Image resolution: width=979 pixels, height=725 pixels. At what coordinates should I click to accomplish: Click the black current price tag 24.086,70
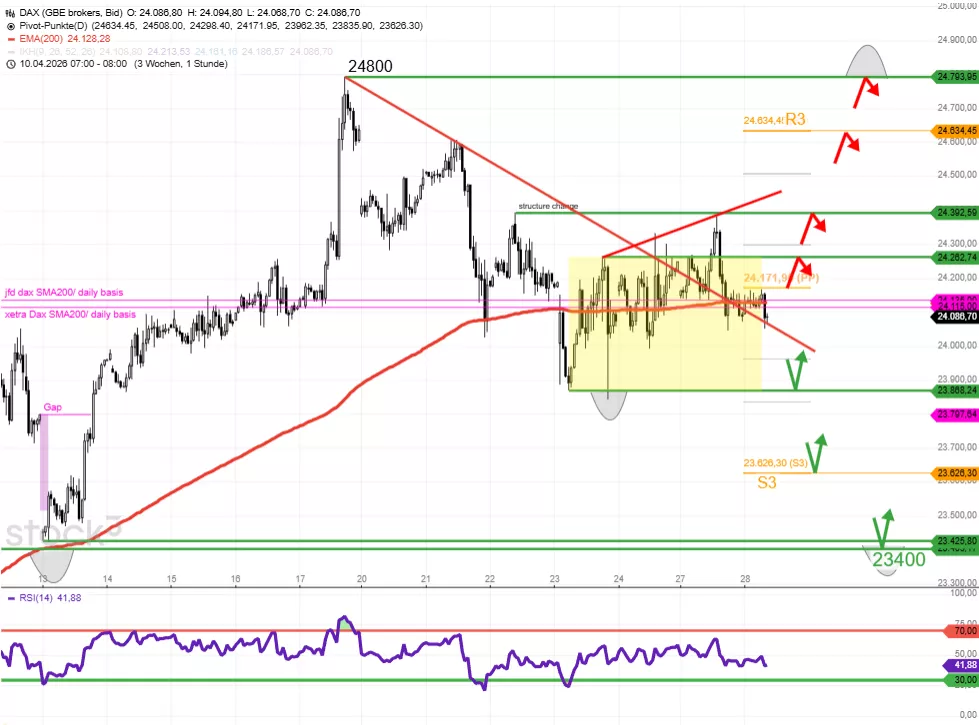pos(954,318)
